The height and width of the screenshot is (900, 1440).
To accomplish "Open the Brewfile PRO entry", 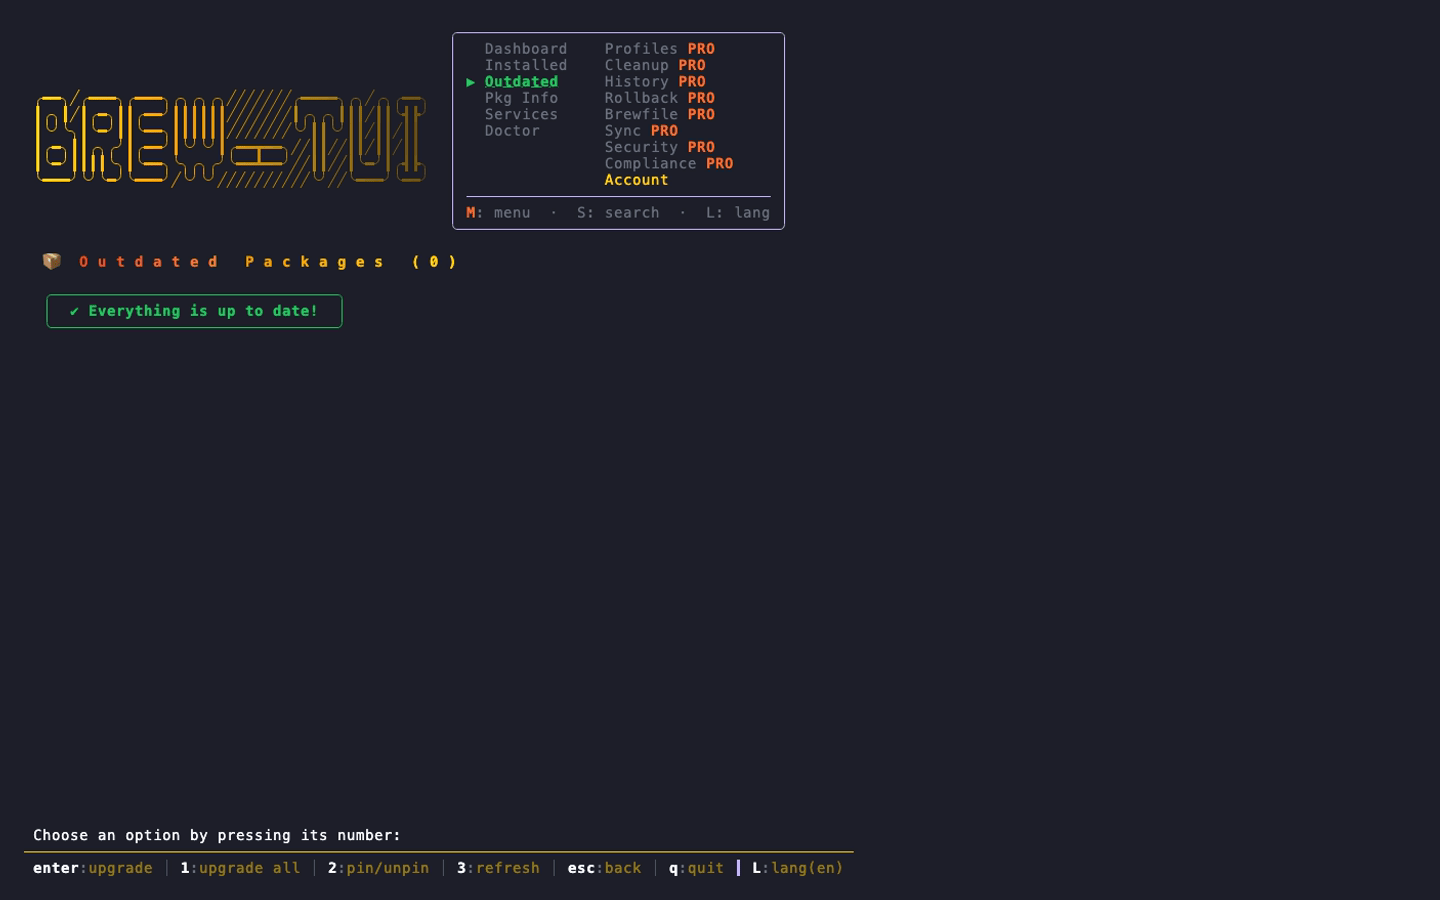I will pos(659,114).
